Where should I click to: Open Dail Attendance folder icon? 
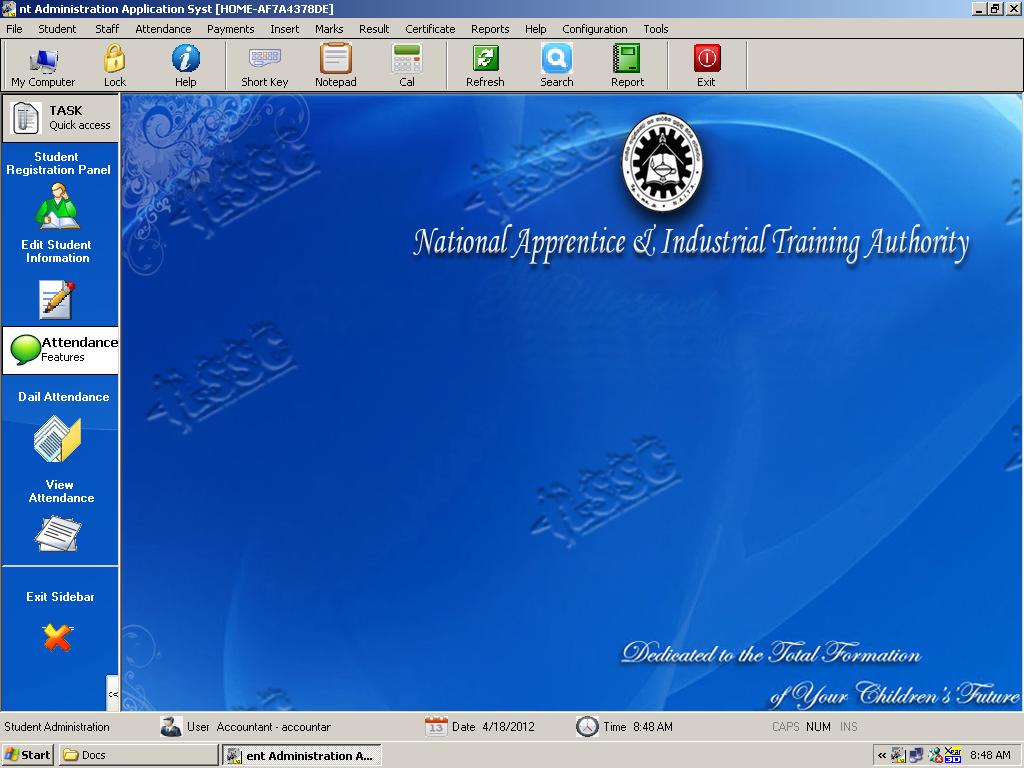57,439
